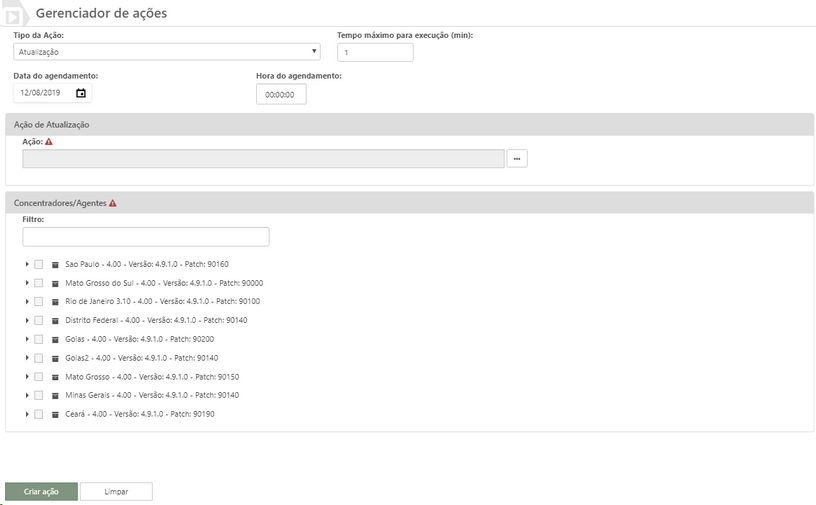816x505 pixels.
Task: Click the Hora do agendamento time field
Action: (281, 94)
